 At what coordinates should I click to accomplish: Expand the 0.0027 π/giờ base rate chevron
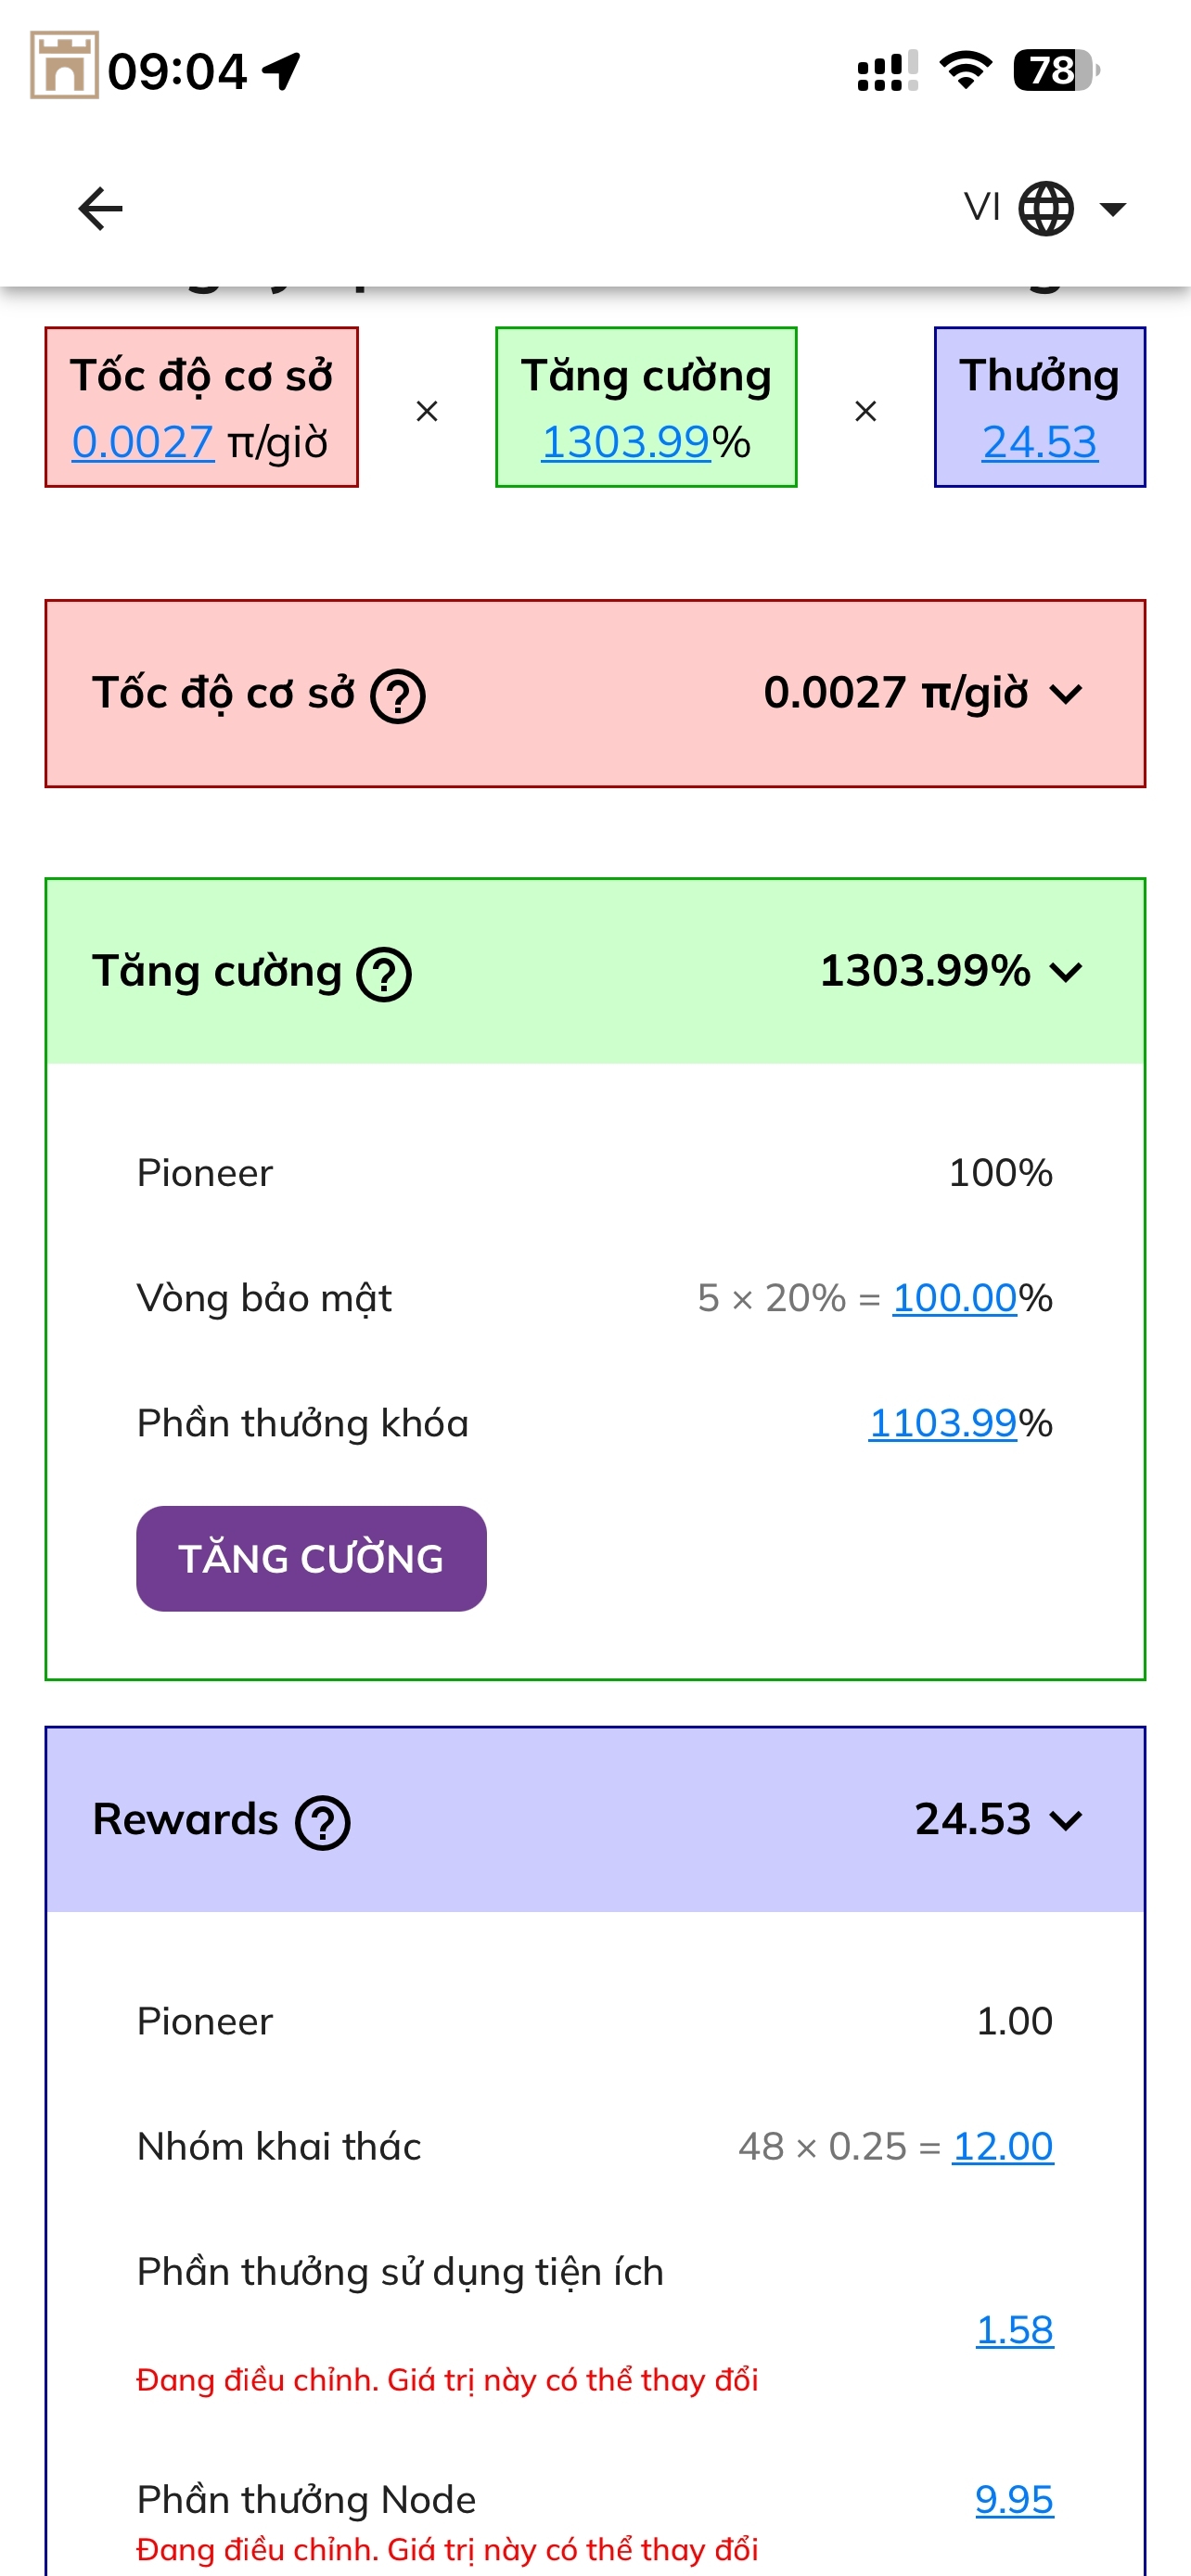[x=1067, y=694]
